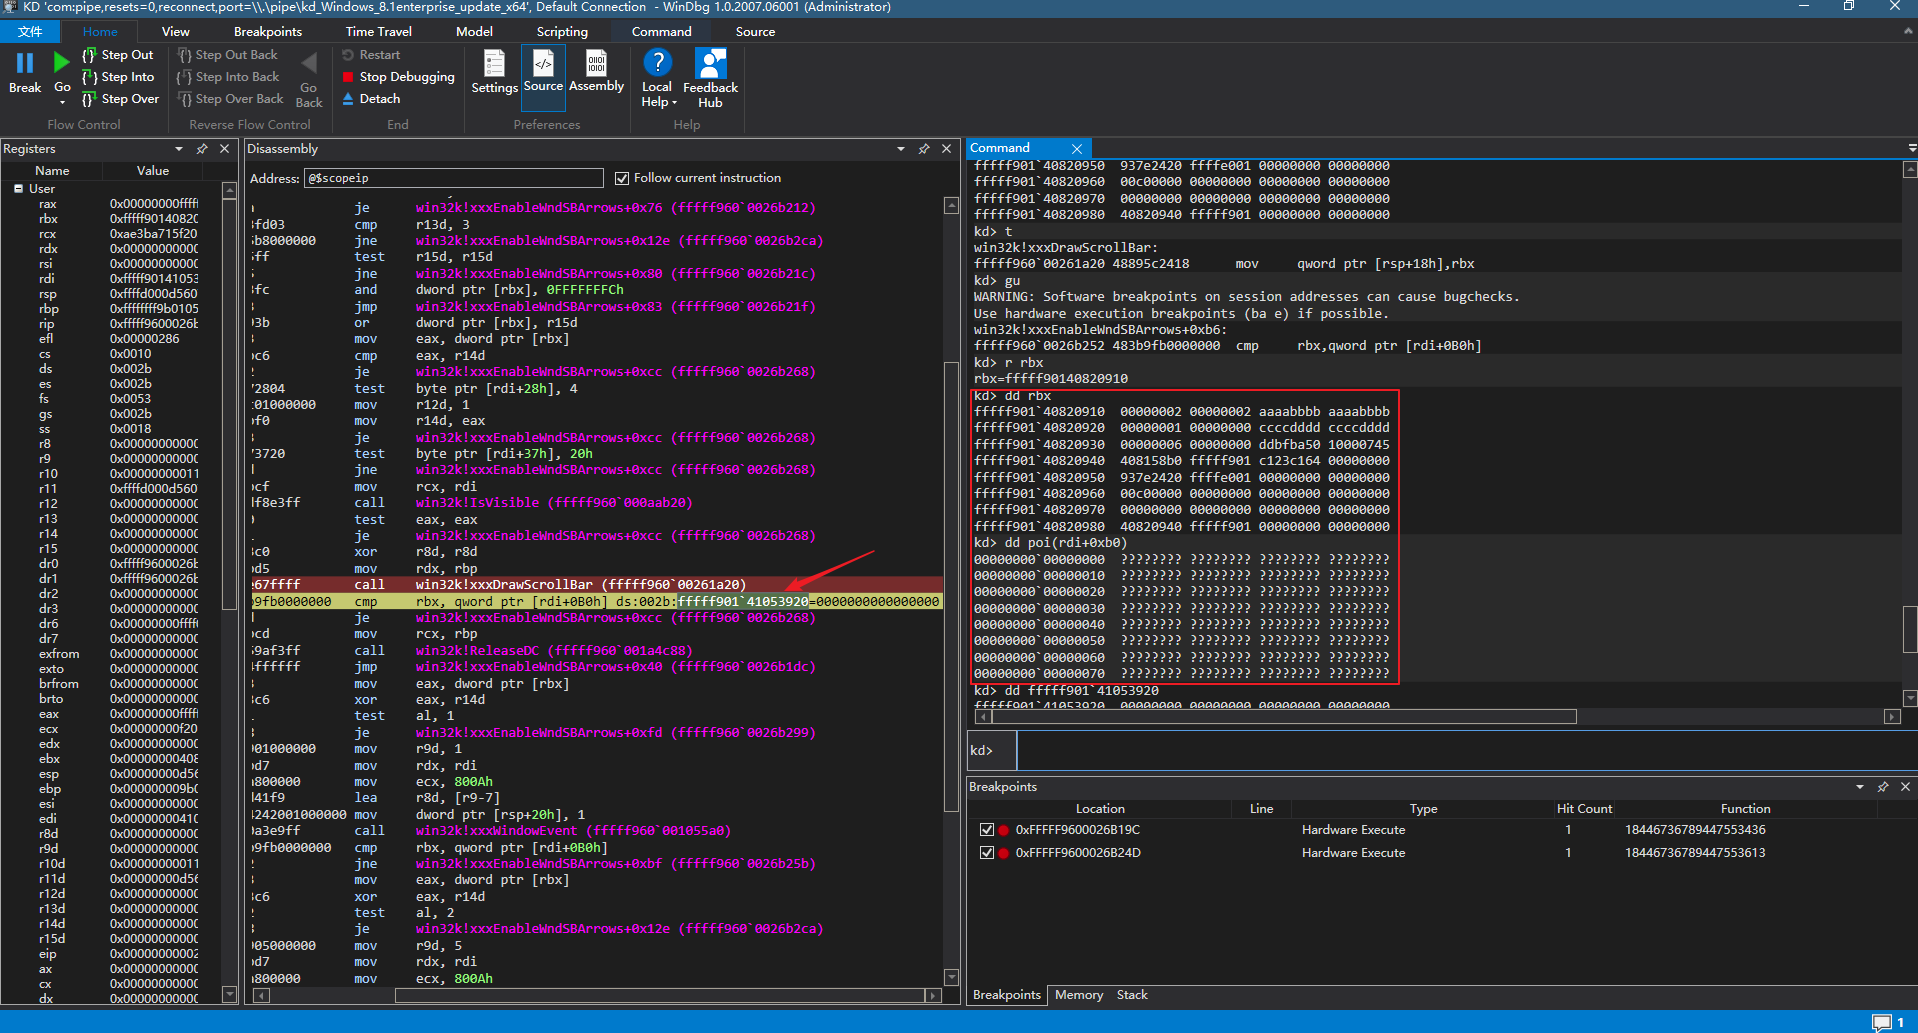Click Step Out Back
The width and height of the screenshot is (1918, 1033).
coord(228,55)
